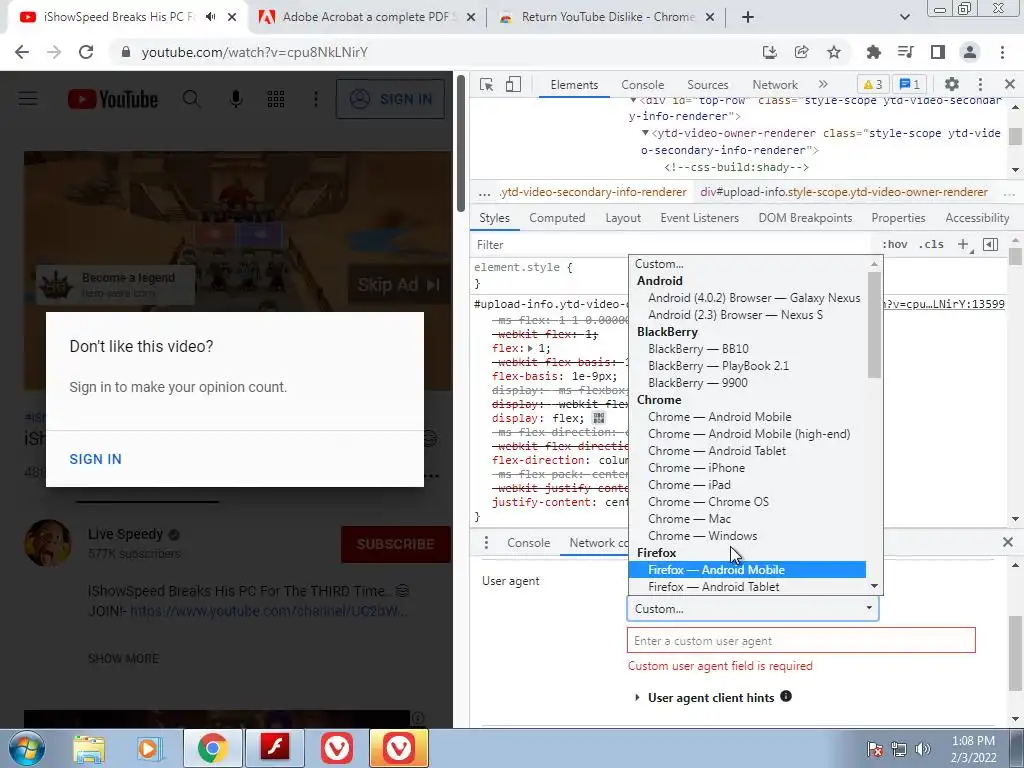Open Windows Start button
Viewport: 1024px width, 768px height.
tap(26, 748)
